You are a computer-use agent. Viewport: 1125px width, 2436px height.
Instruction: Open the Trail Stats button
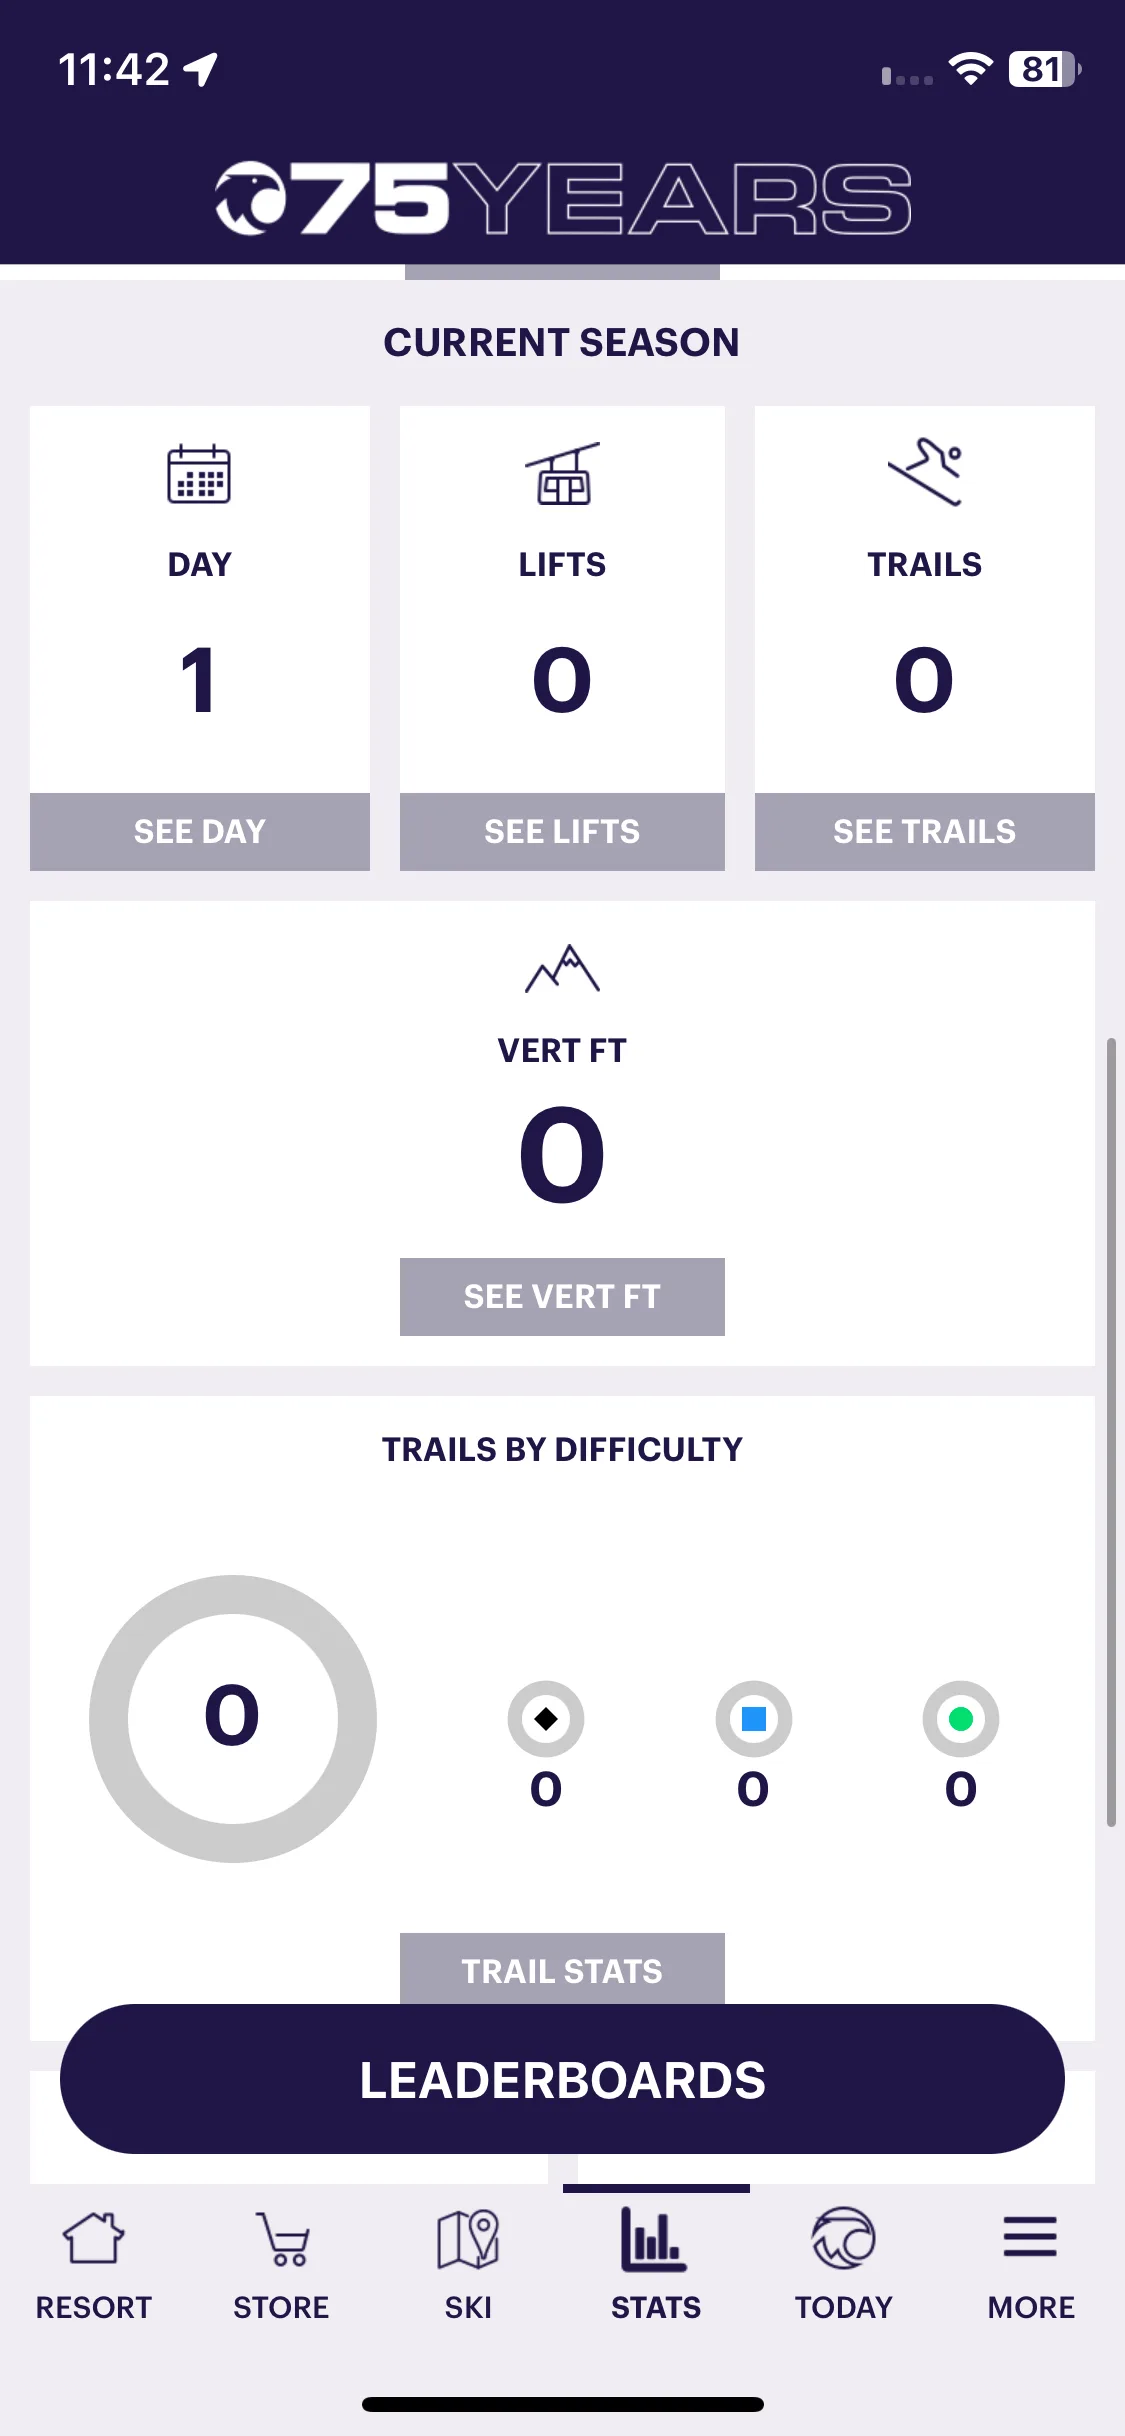point(562,1969)
